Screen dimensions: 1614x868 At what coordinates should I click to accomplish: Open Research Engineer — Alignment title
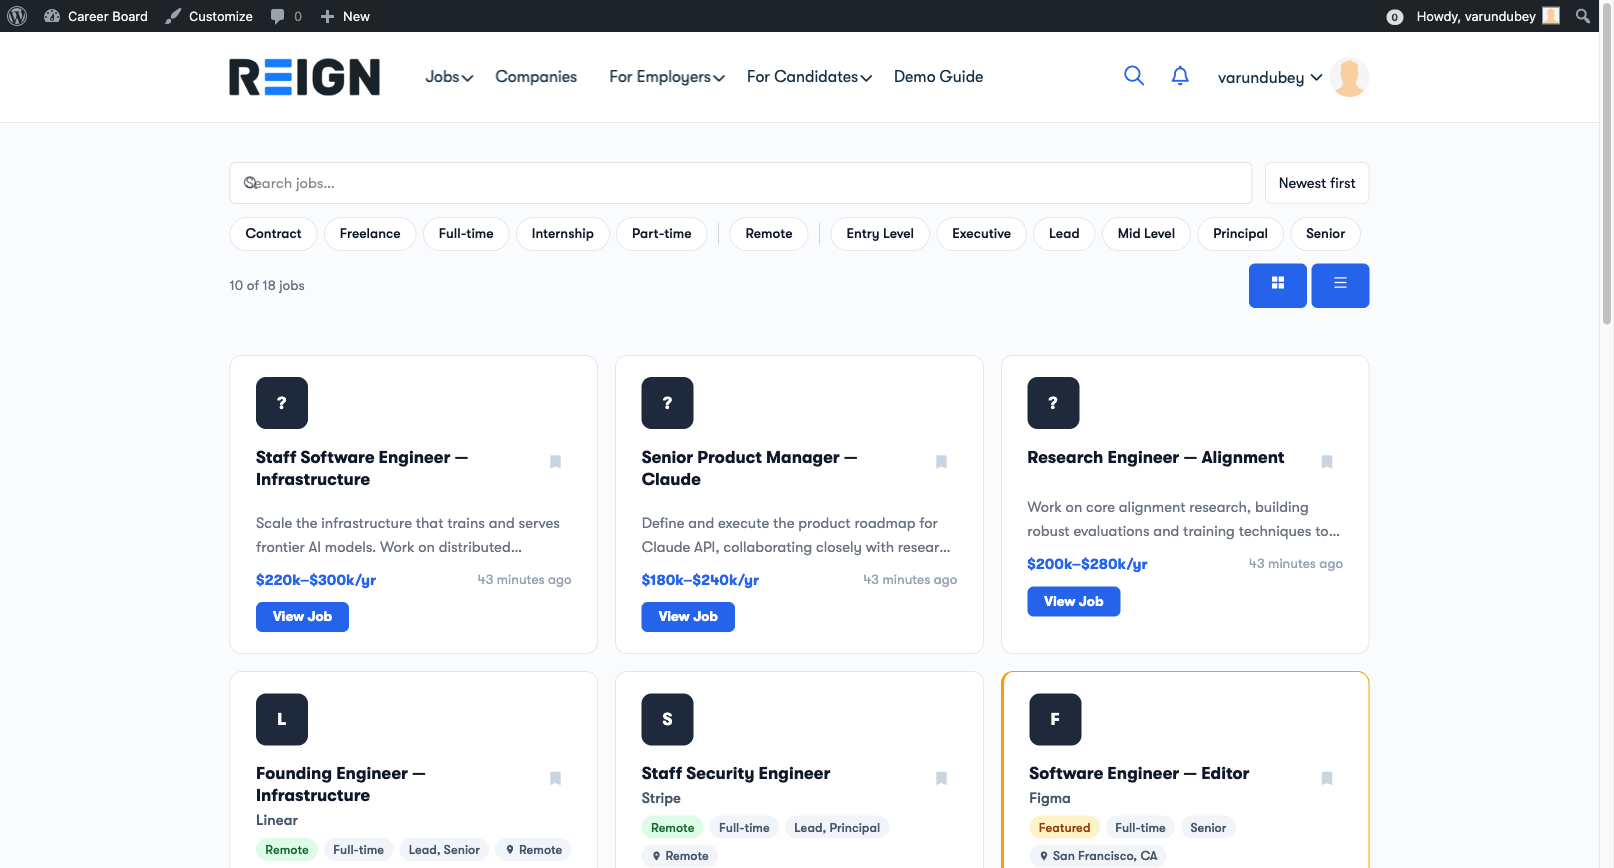[x=1155, y=458]
